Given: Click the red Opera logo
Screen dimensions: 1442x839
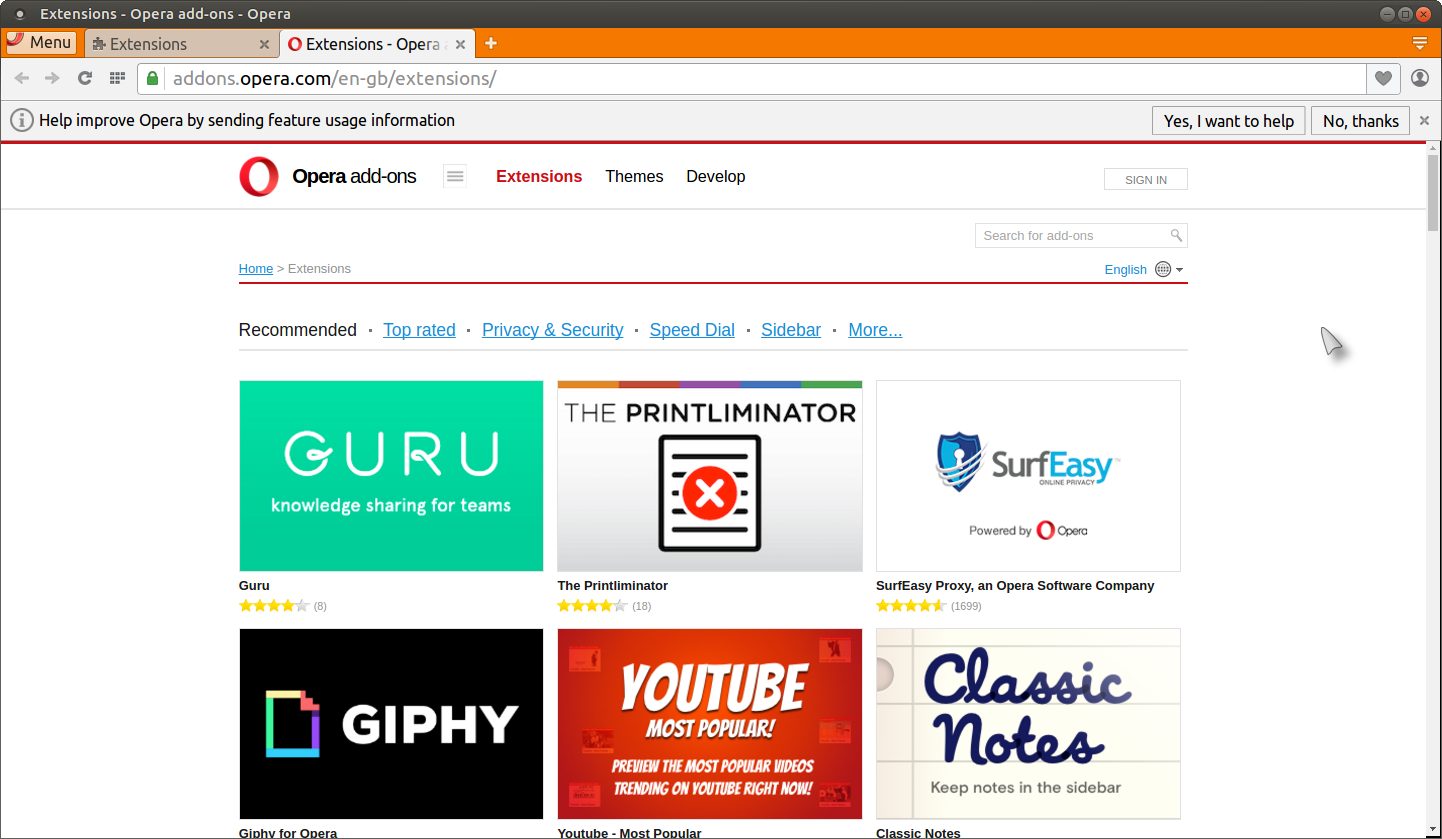Looking at the screenshot, I should (259, 177).
